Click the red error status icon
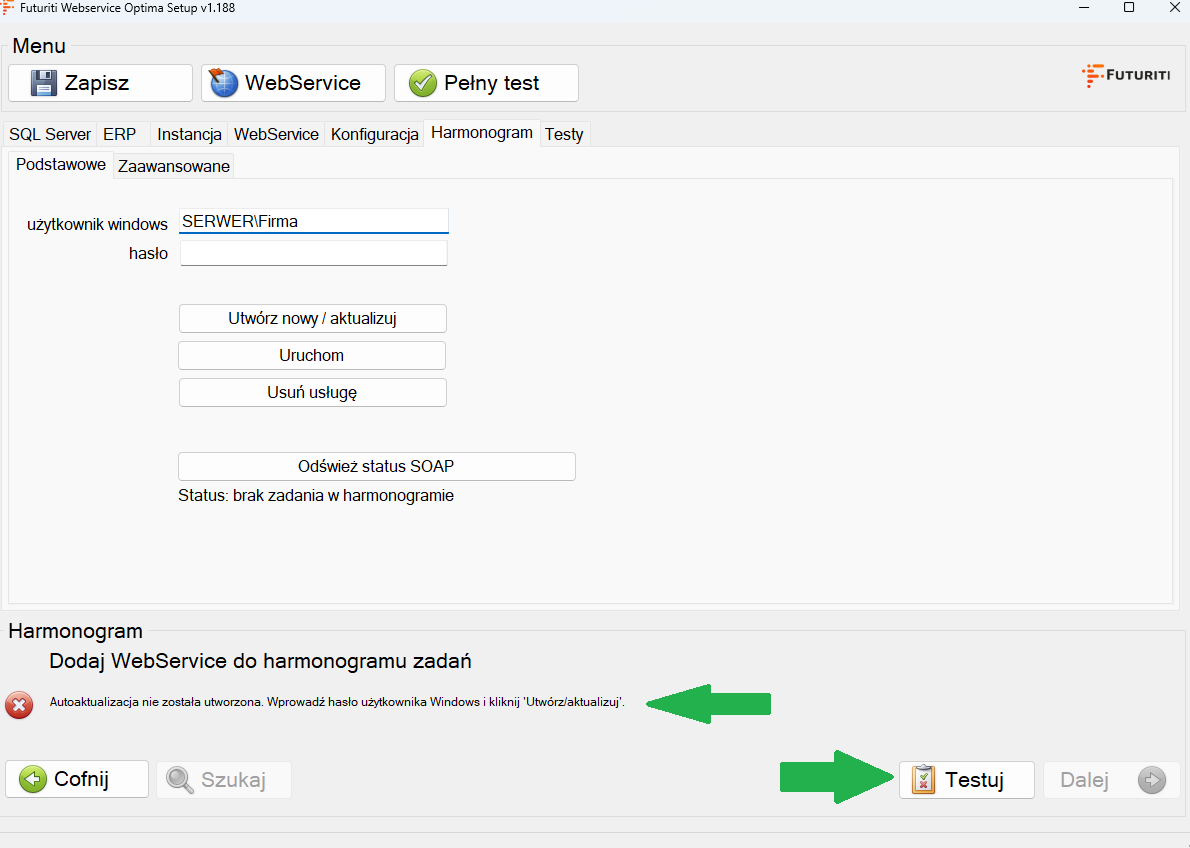This screenshot has height=848, width=1190. (x=18, y=705)
